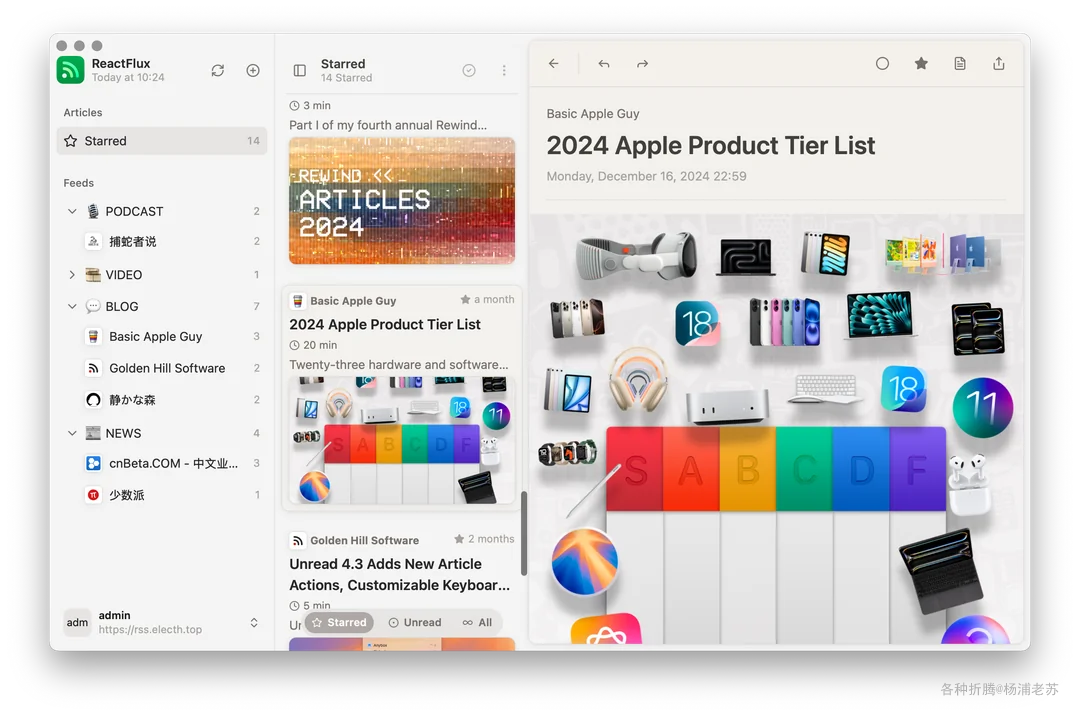
Task: Click the ReactFlux app logo icon
Action: (70, 70)
